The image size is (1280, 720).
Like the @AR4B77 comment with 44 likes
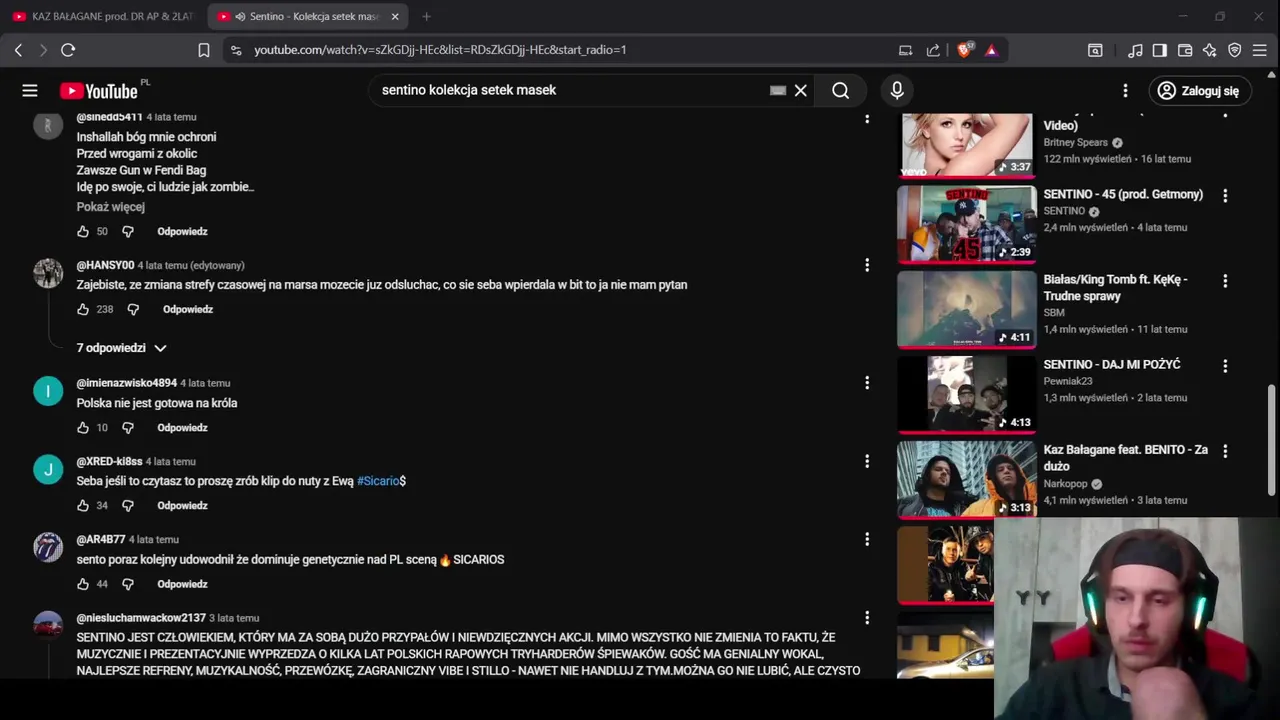point(83,584)
